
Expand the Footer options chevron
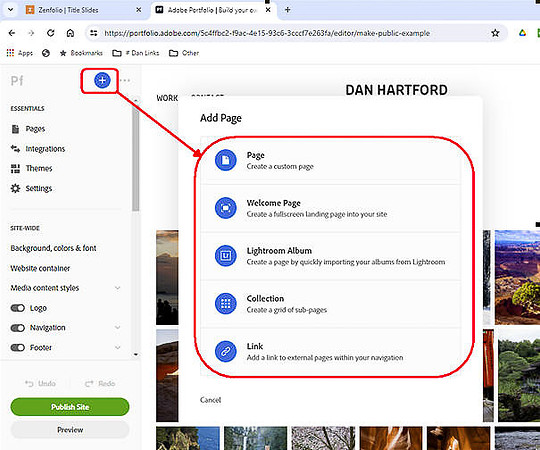117,347
